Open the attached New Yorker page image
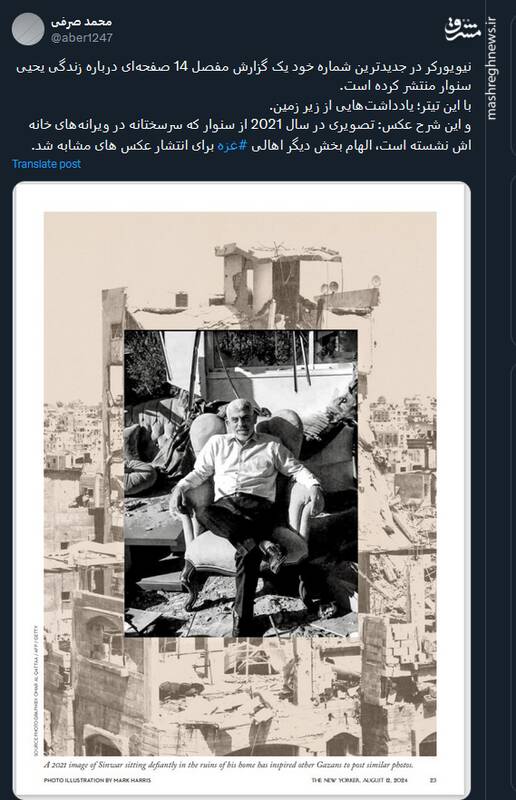The image size is (516, 800). 241,490
